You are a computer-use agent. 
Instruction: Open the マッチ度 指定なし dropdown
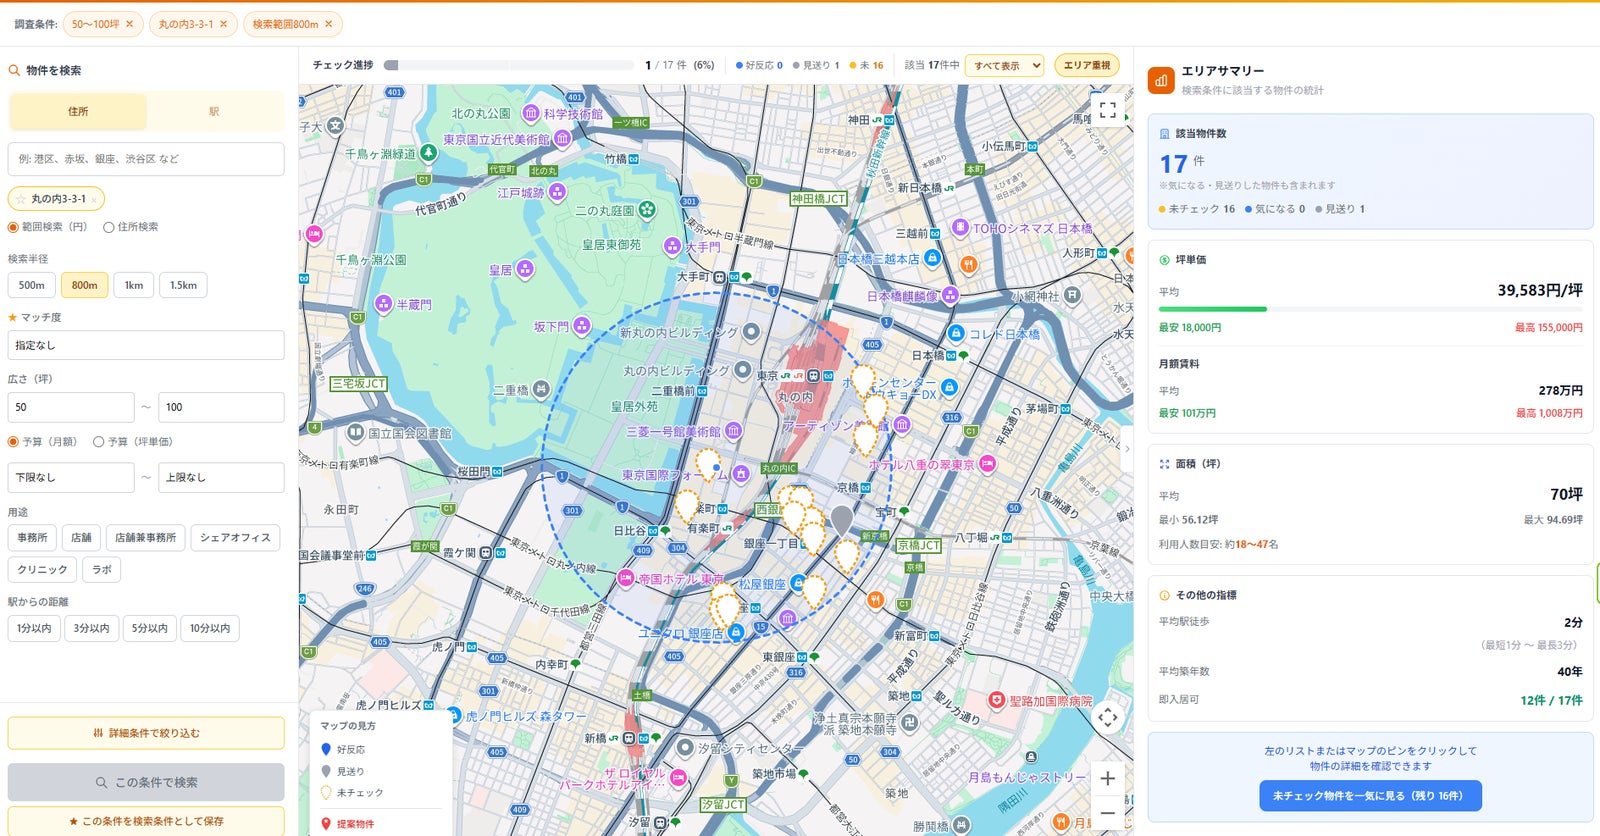(x=146, y=345)
